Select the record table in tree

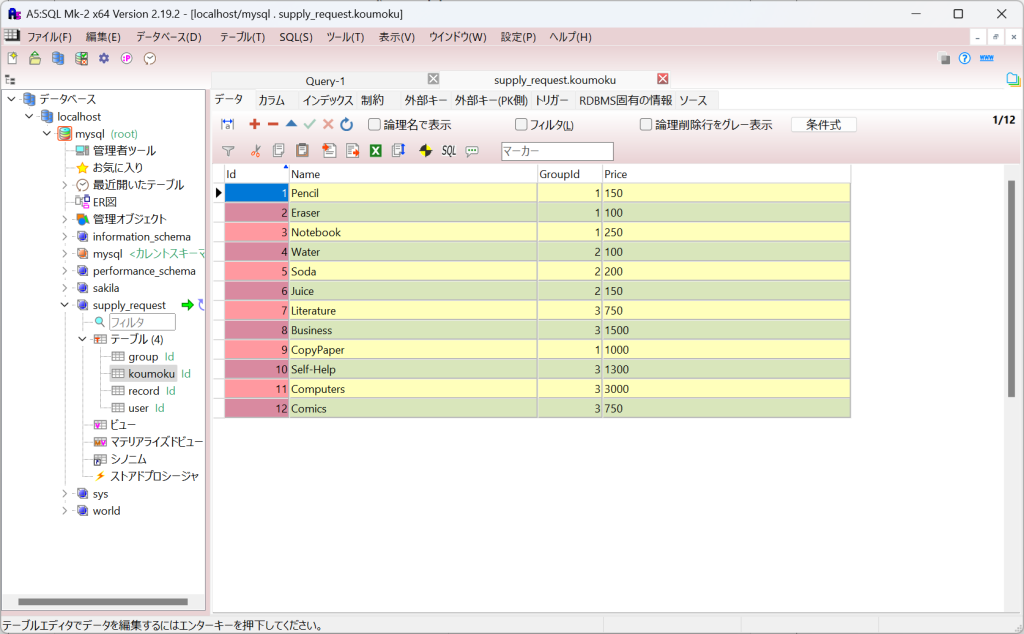143,391
